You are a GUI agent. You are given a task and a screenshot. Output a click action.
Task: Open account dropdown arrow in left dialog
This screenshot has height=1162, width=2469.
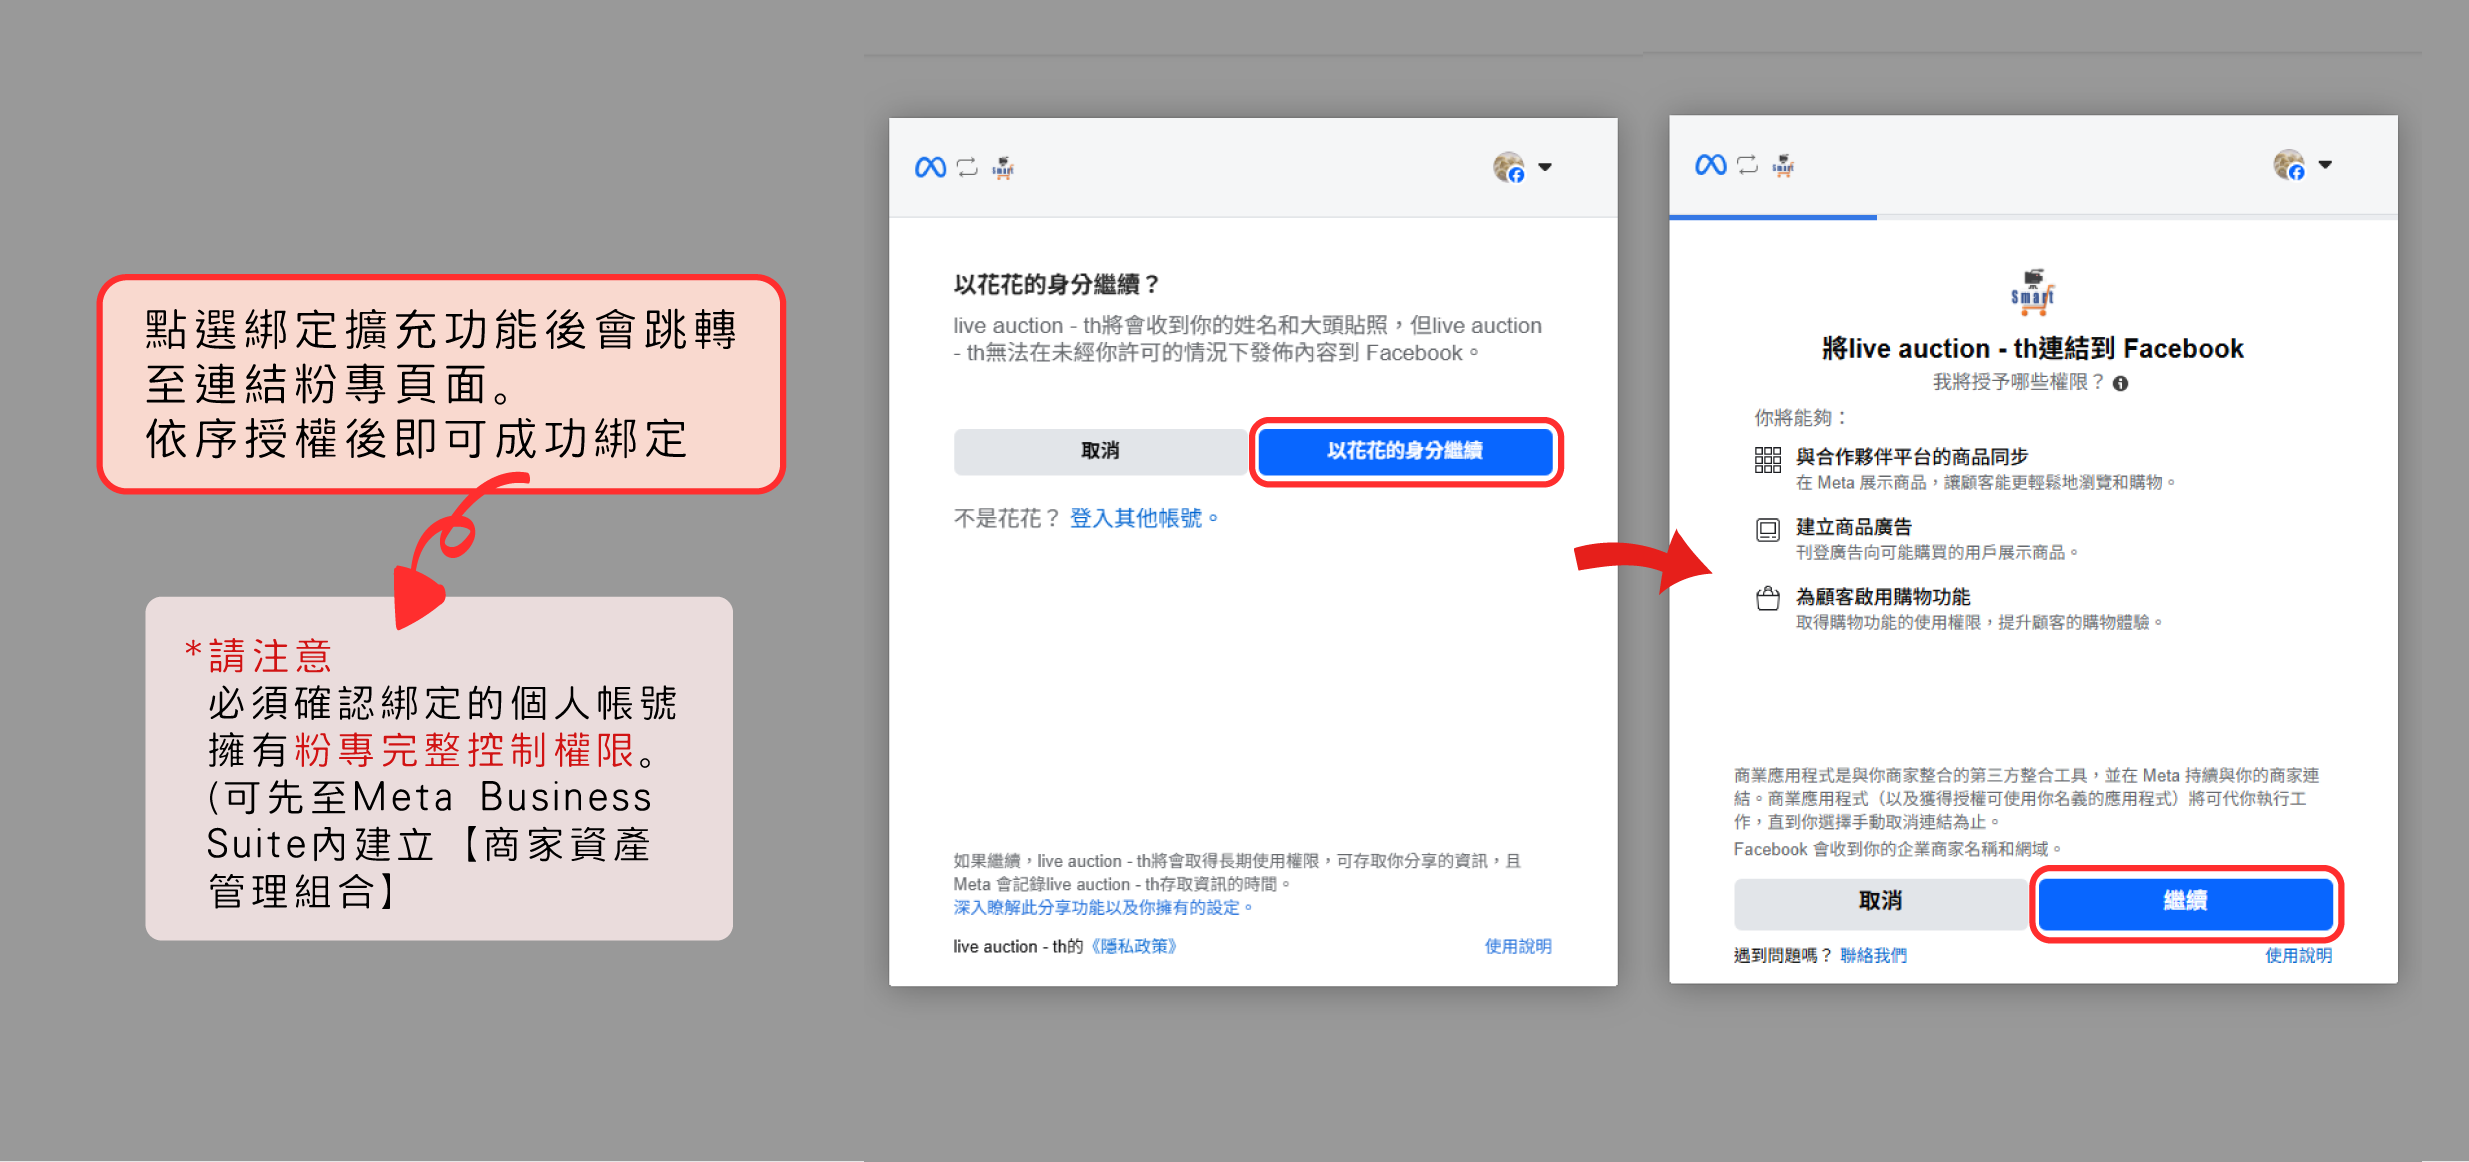point(1545,167)
